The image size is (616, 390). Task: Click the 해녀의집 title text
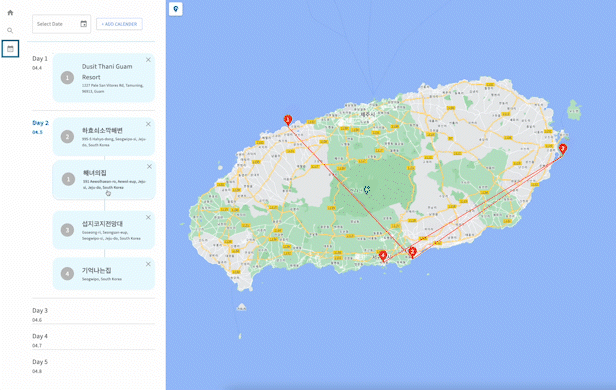[x=95, y=173]
